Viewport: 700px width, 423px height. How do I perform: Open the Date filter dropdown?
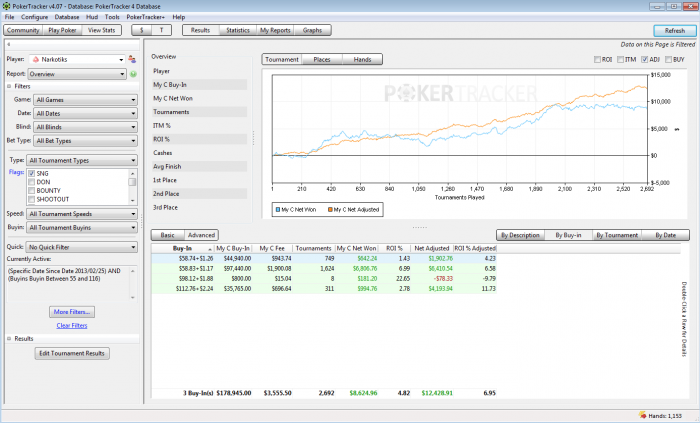click(x=85, y=113)
